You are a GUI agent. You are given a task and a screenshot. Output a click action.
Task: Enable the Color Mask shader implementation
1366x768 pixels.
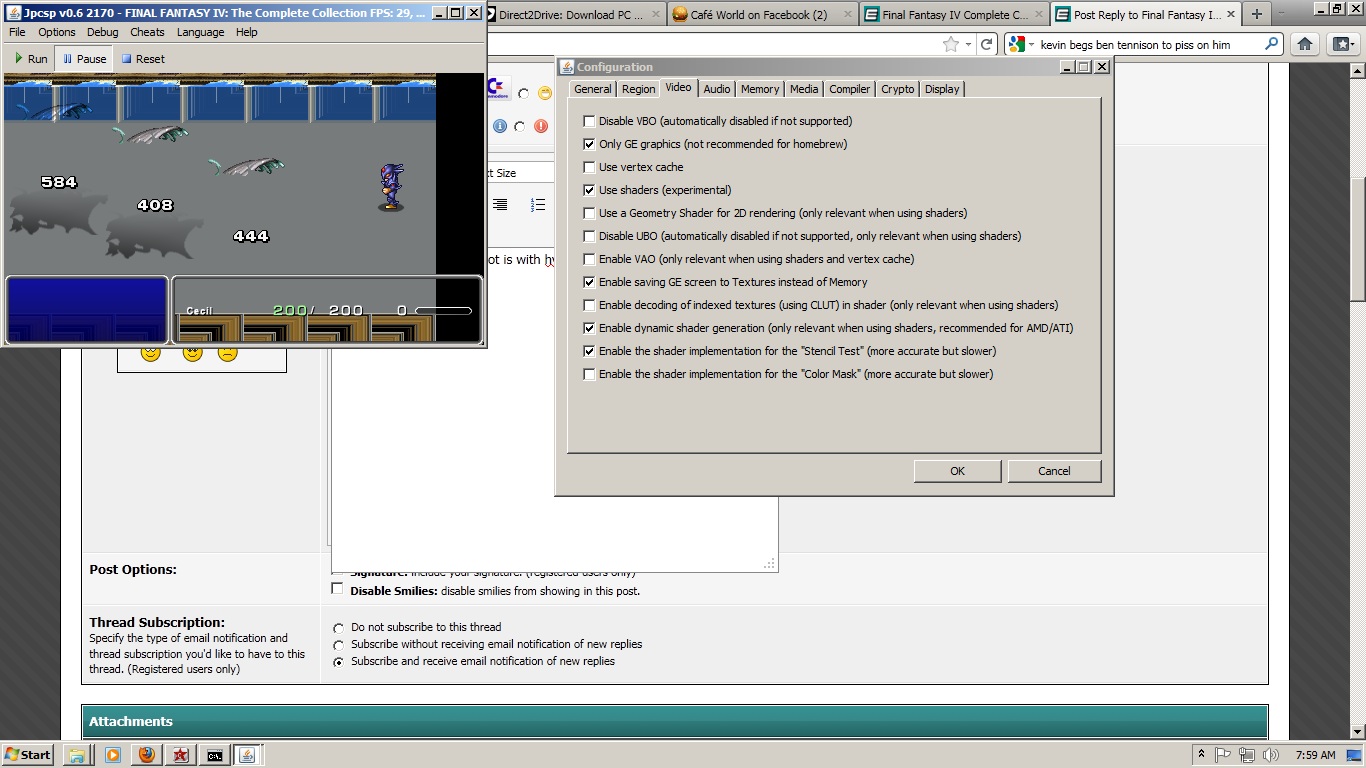[x=589, y=374]
